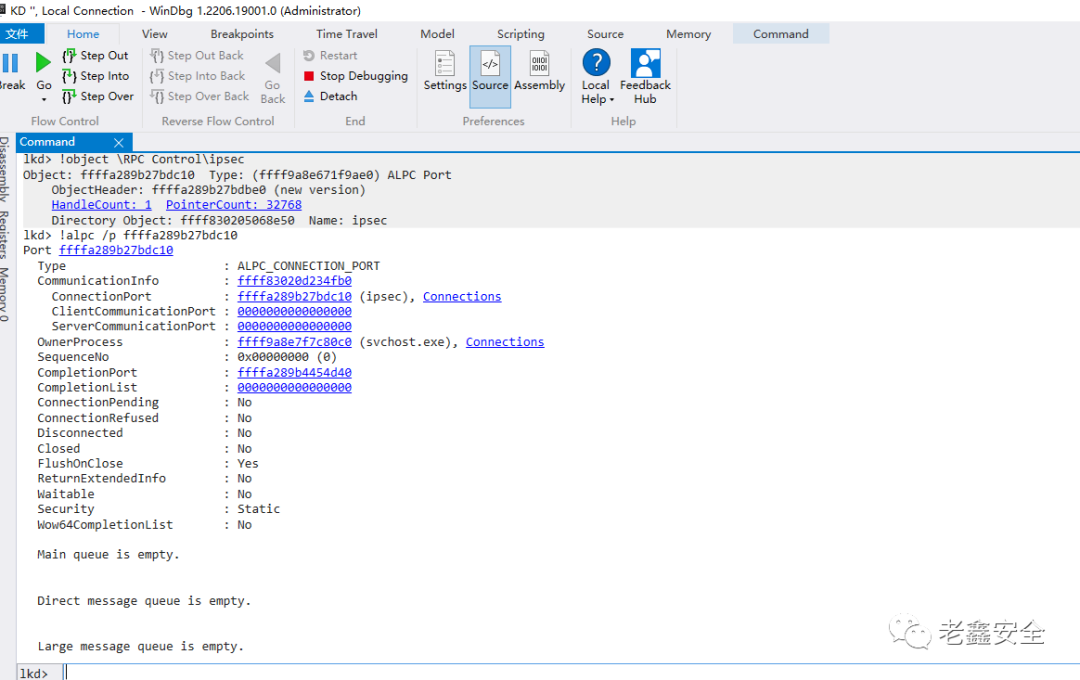Image resolution: width=1080 pixels, height=680 pixels.
Task: Click ServerCommunicationPort zero address link
Action: 294,326
